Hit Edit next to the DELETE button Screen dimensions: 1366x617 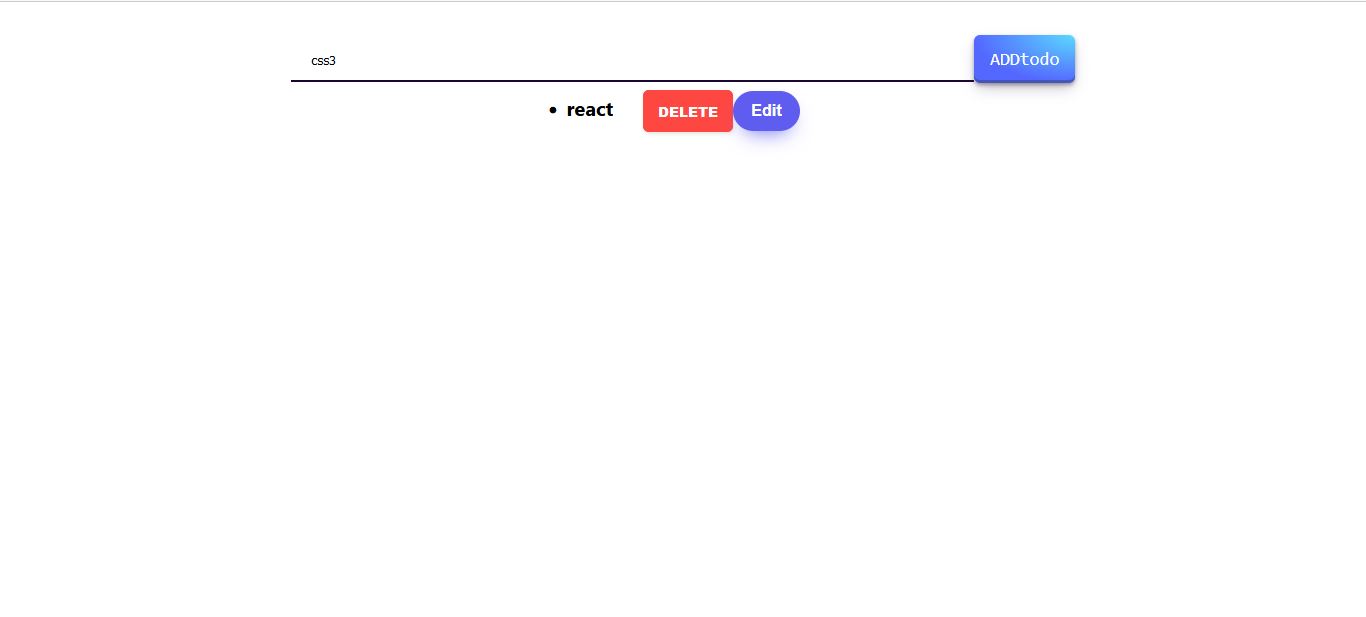point(766,111)
